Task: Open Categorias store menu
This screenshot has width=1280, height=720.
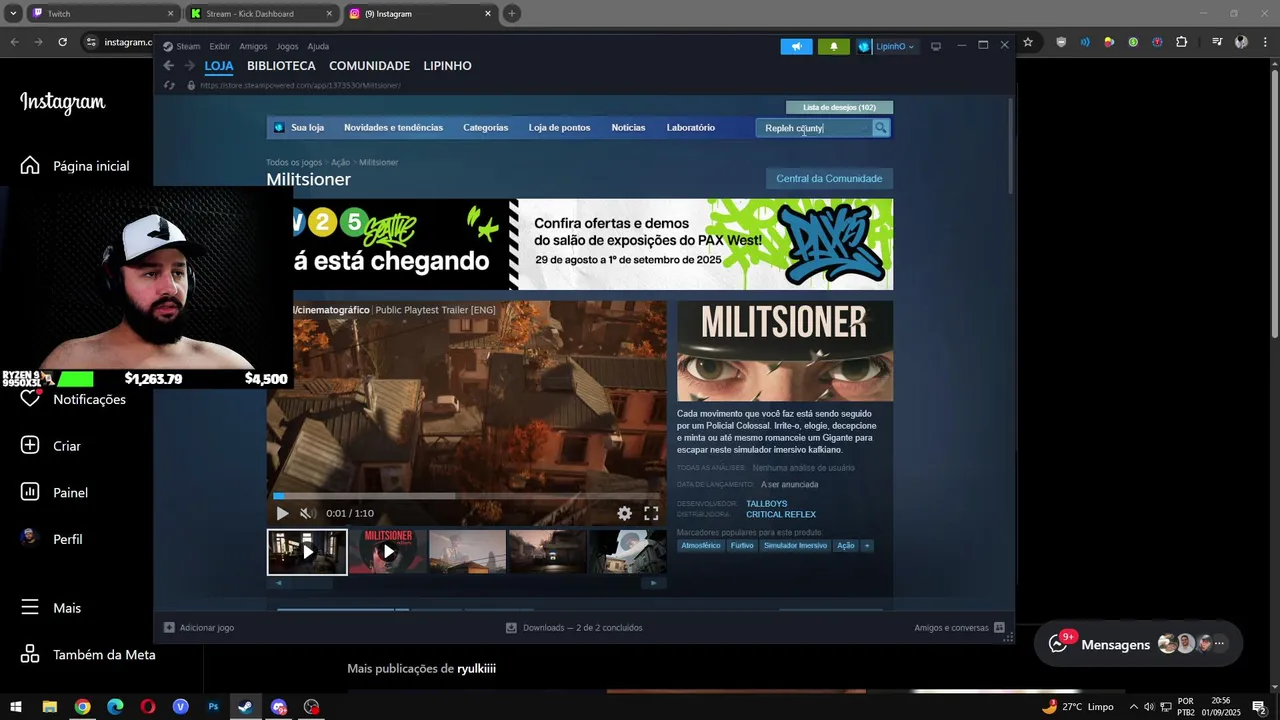Action: pyautogui.click(x=485, y=127)
